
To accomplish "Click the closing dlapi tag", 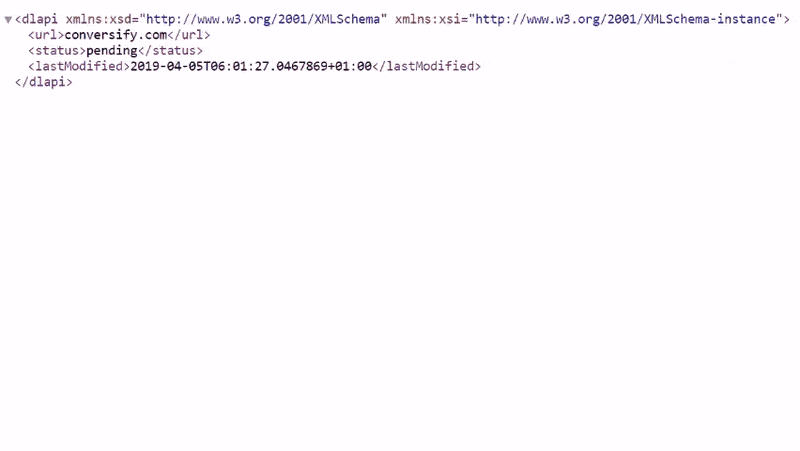I will coord(44,82).
